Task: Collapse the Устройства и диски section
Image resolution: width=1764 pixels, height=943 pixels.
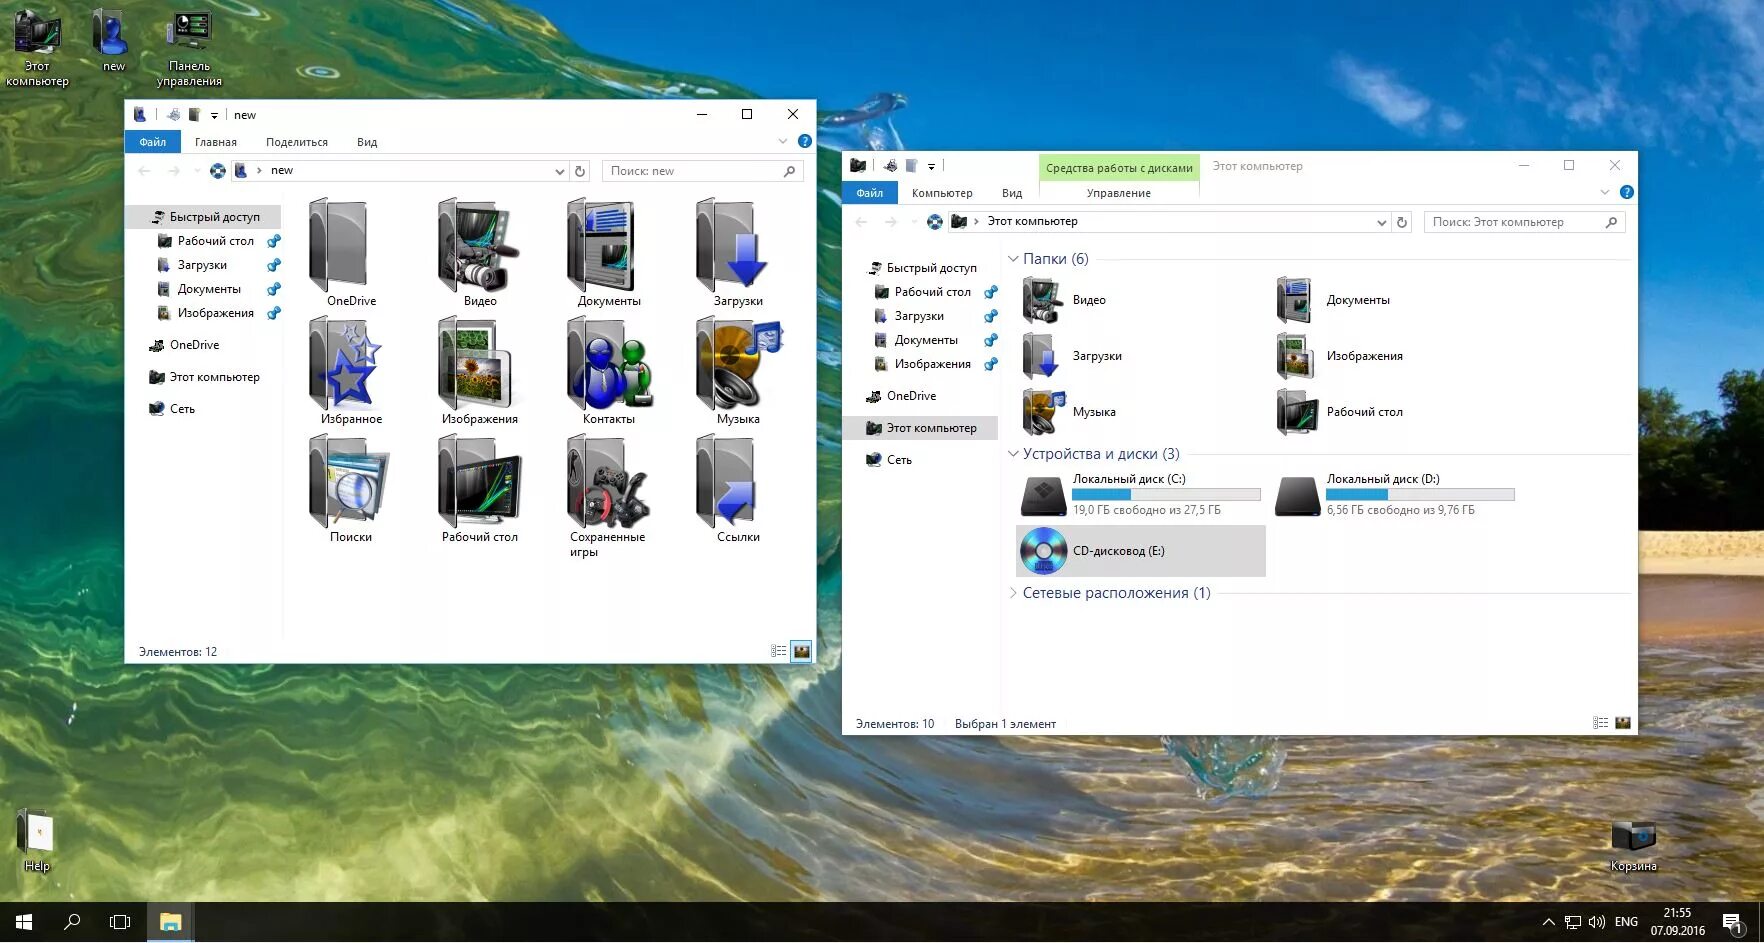Action: point(1013,453)
